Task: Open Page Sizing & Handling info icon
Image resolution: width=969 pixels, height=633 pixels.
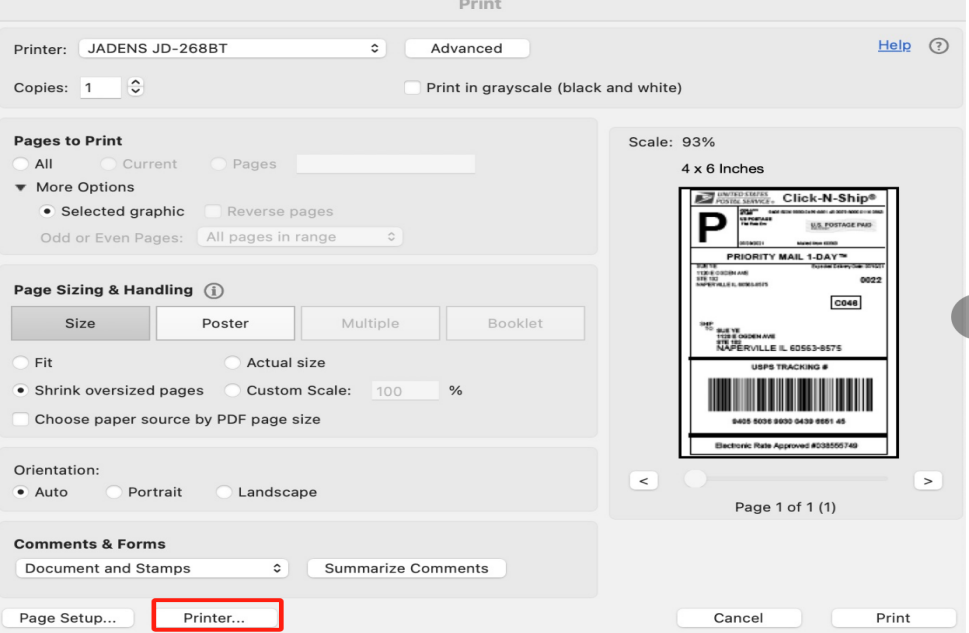Action: 214,291
